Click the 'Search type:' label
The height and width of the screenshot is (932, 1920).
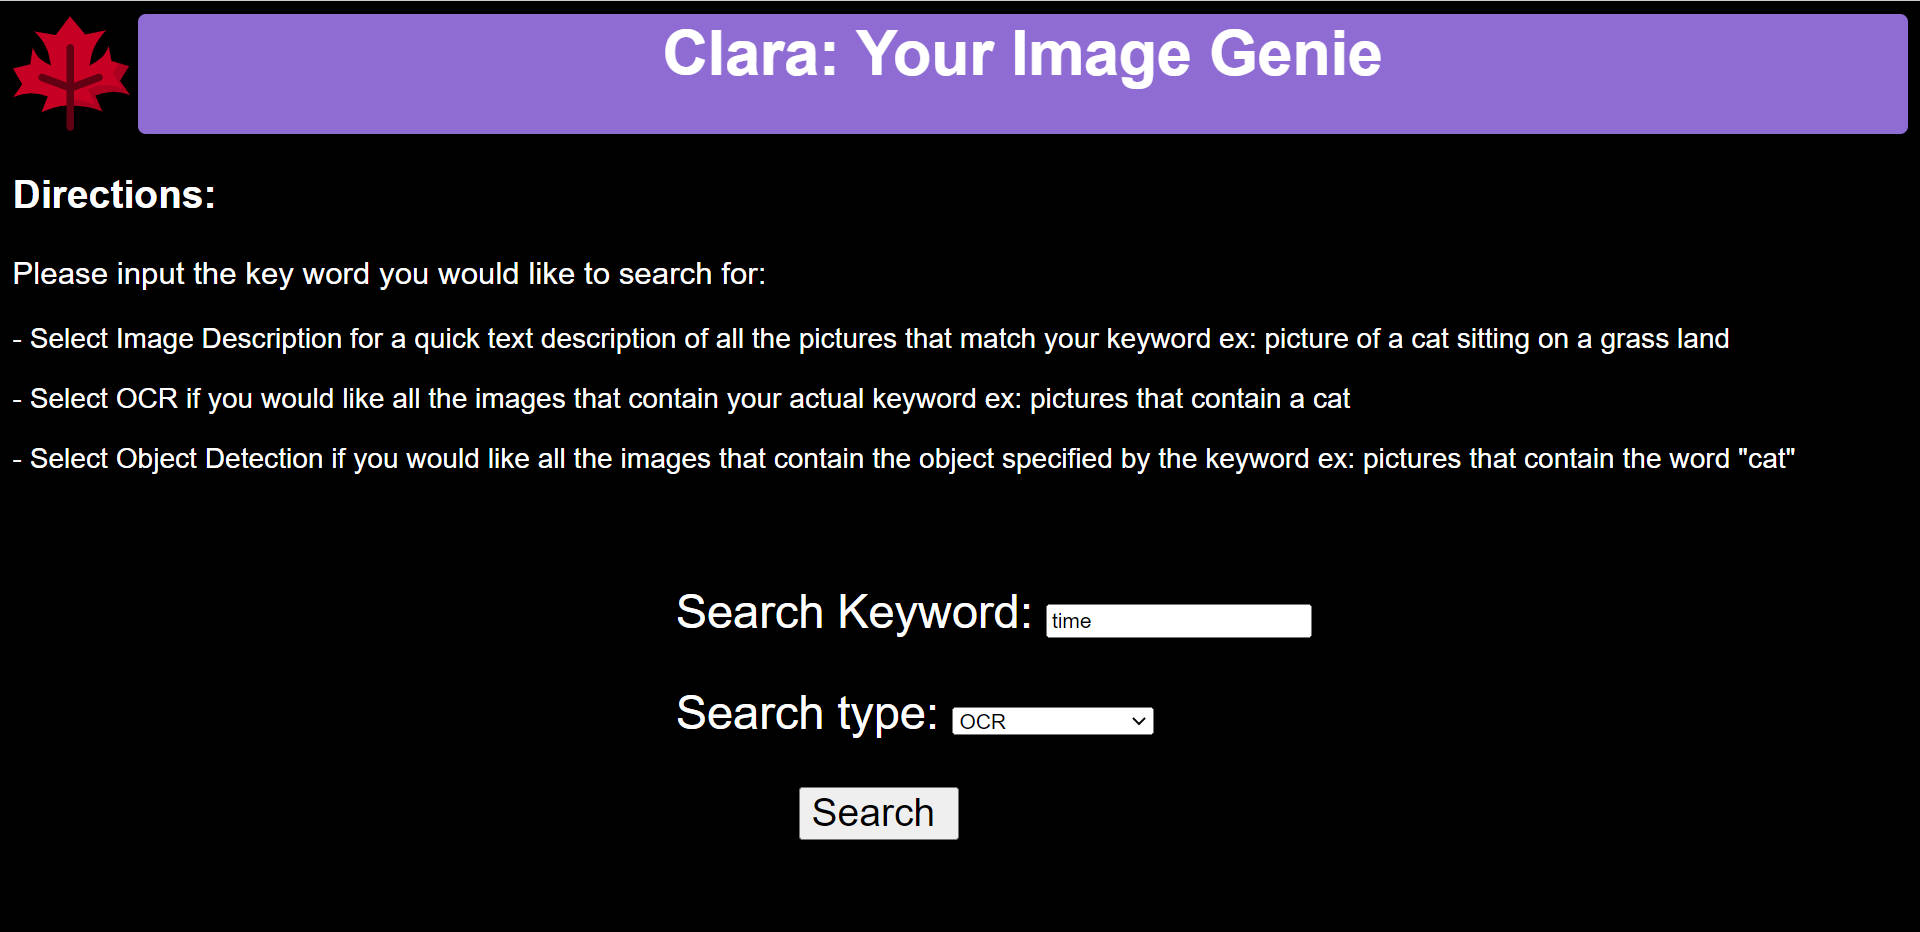point(807,713)
